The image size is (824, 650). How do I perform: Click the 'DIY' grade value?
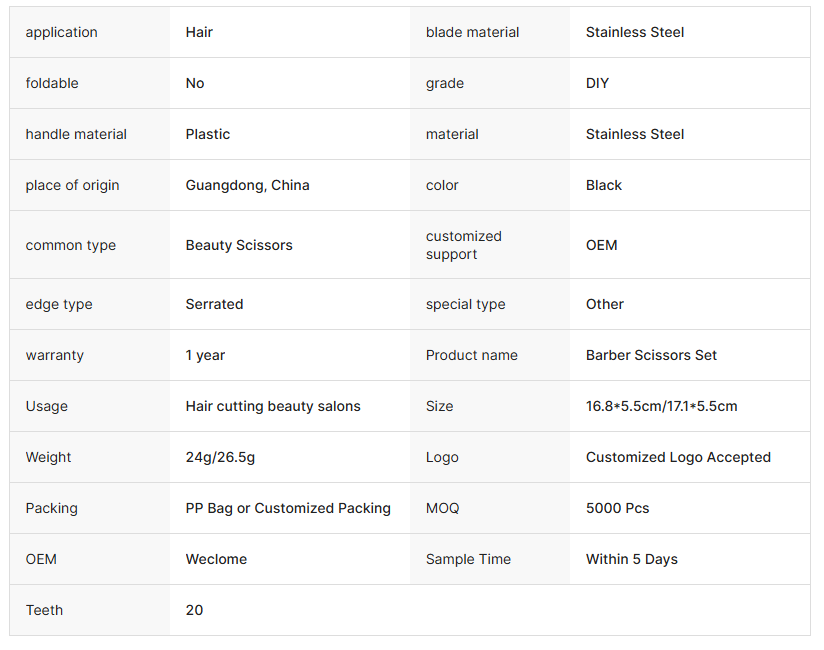[x=597, y=83]
